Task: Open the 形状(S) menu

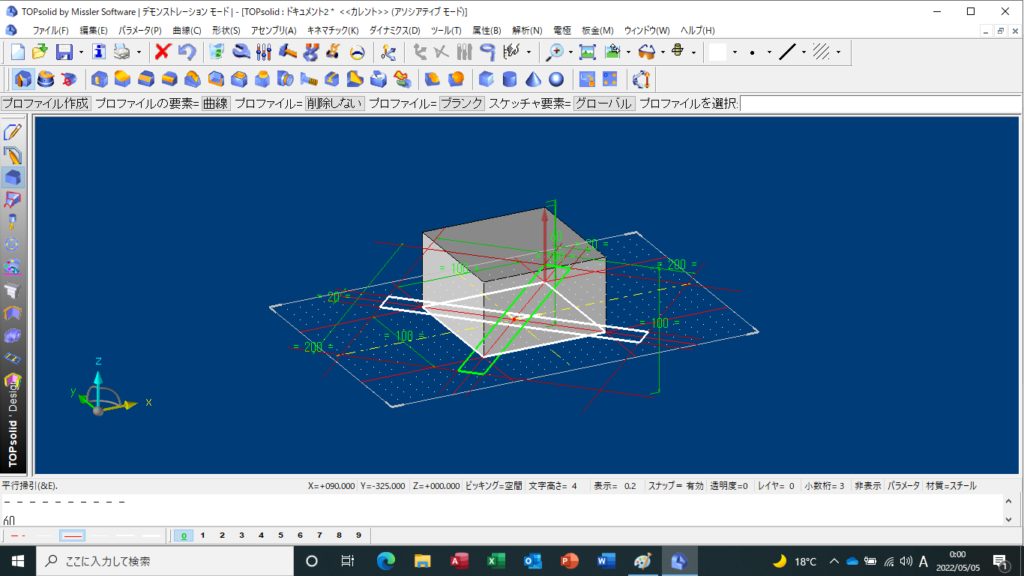Action: click(226, 31)
